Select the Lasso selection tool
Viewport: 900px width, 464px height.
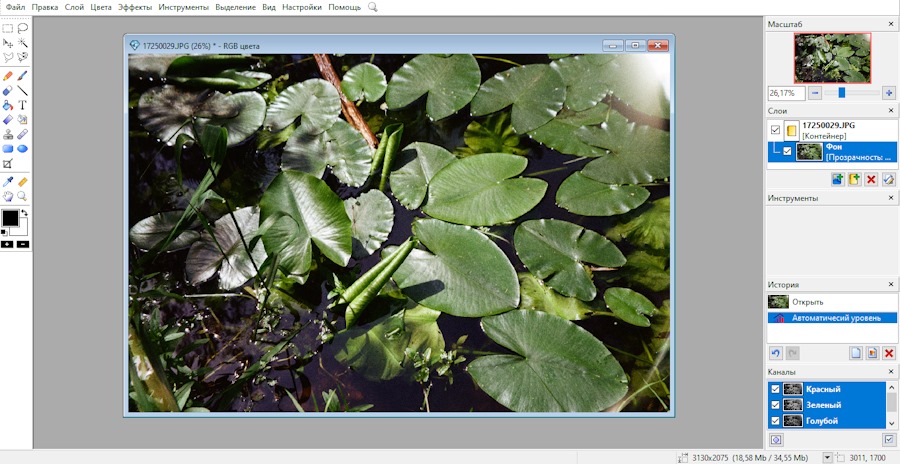[x=22, y=29]
